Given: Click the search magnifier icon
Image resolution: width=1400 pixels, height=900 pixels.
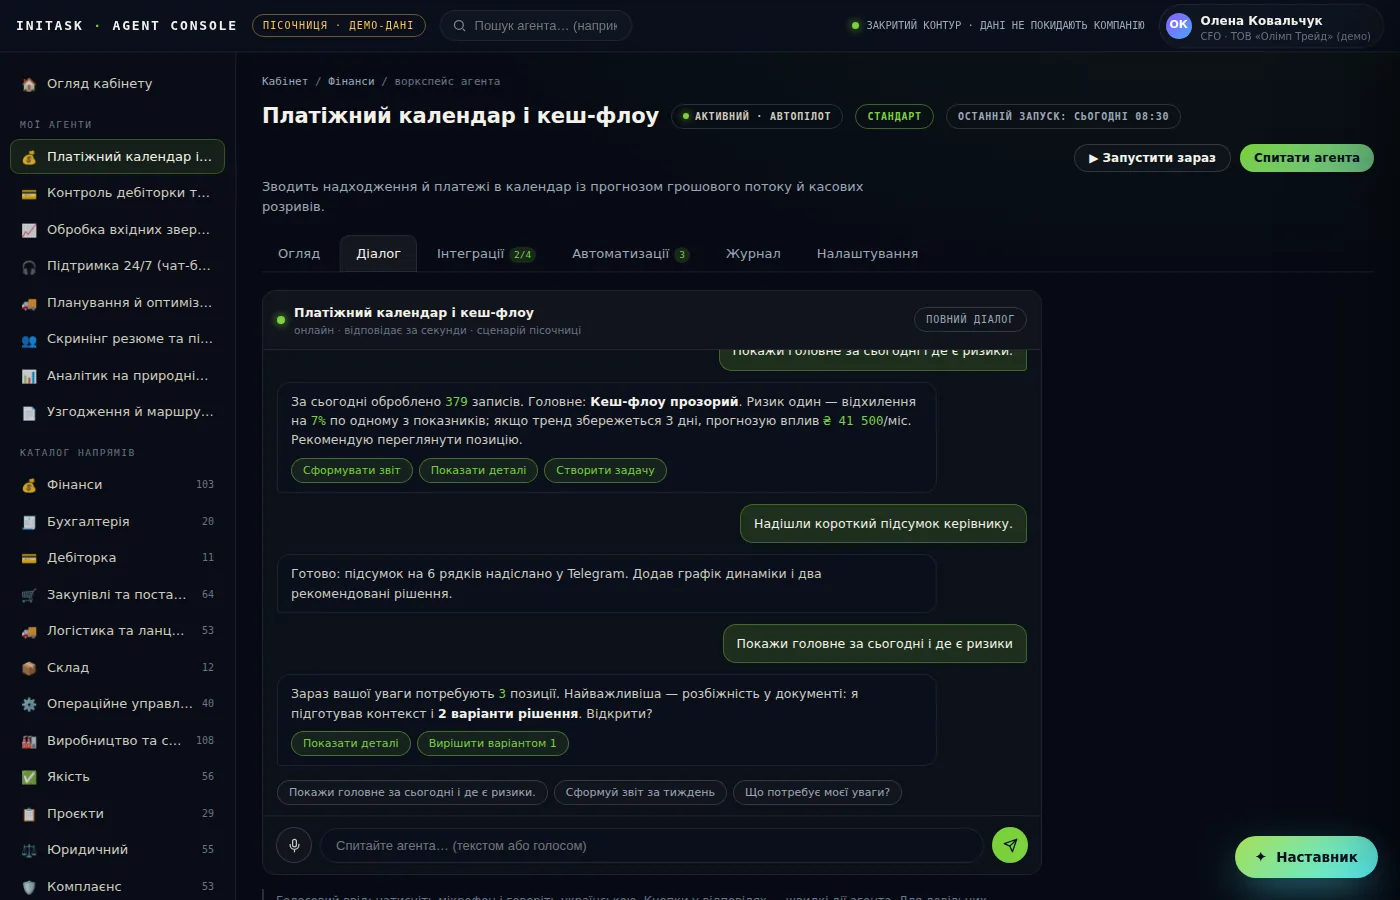Looking at the screenshot, I should coord(460,26).
